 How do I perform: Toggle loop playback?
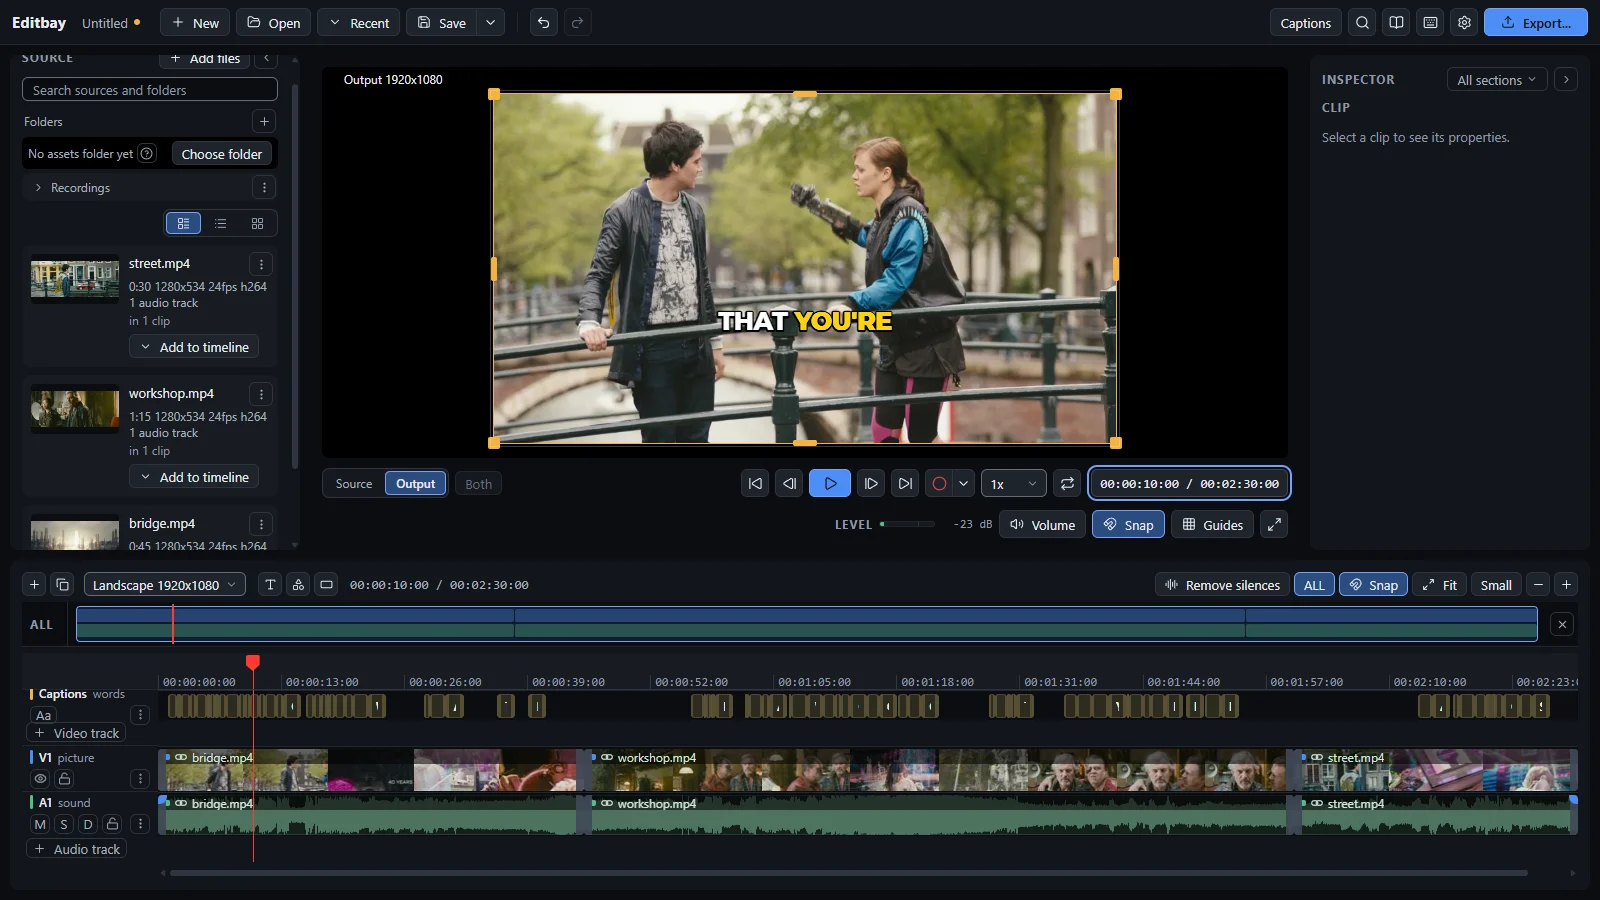coord(1067,484)
